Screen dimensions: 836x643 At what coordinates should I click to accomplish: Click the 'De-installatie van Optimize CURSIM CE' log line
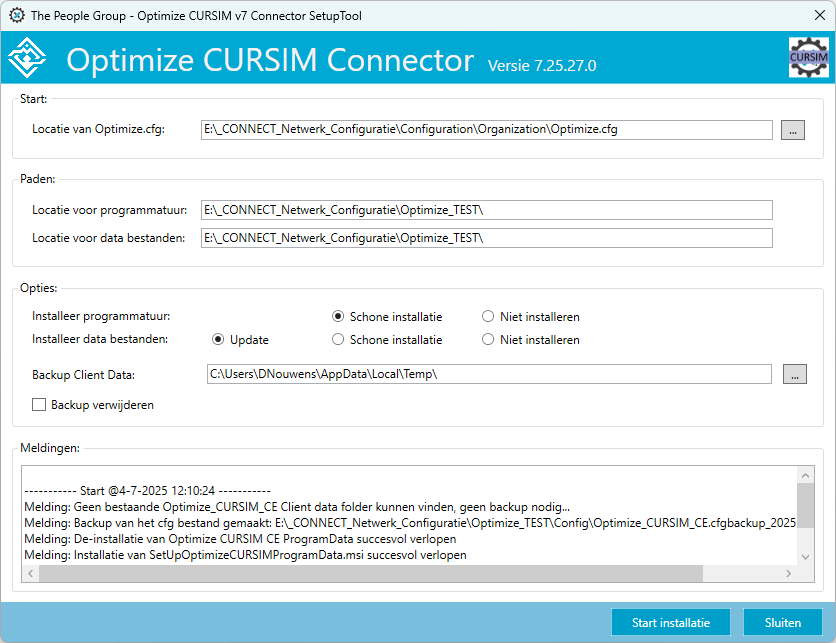(x=240, y=539)
